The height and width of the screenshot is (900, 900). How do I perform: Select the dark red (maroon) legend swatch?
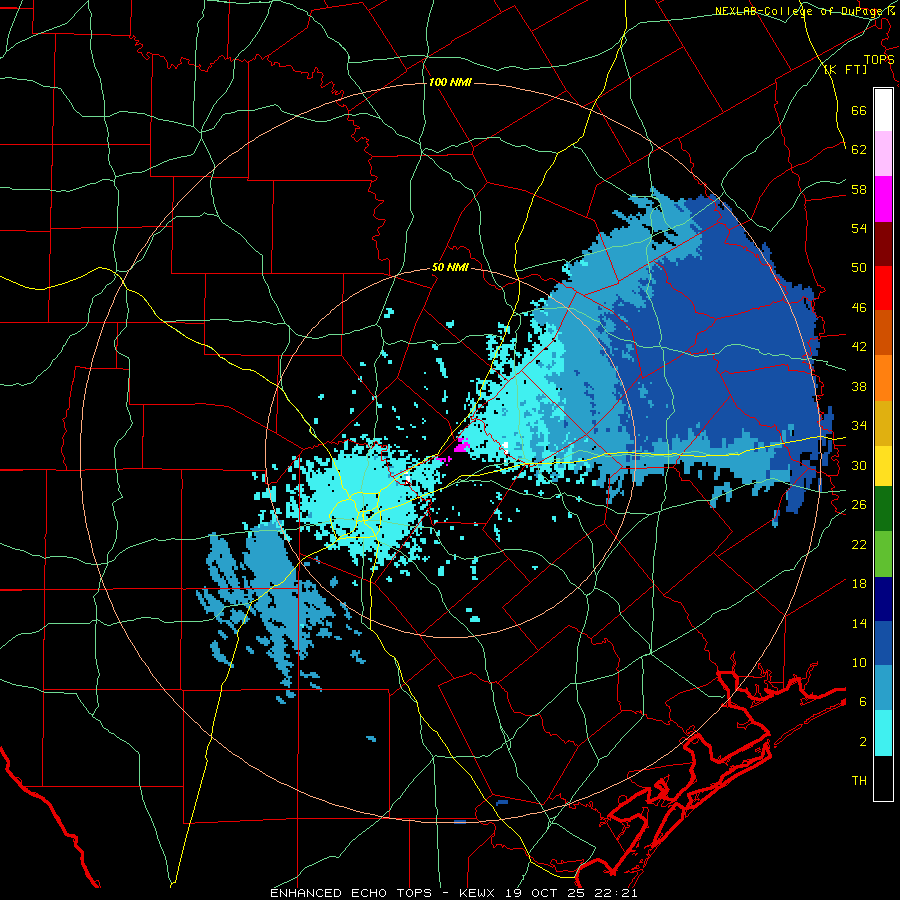tap(883, 244)
